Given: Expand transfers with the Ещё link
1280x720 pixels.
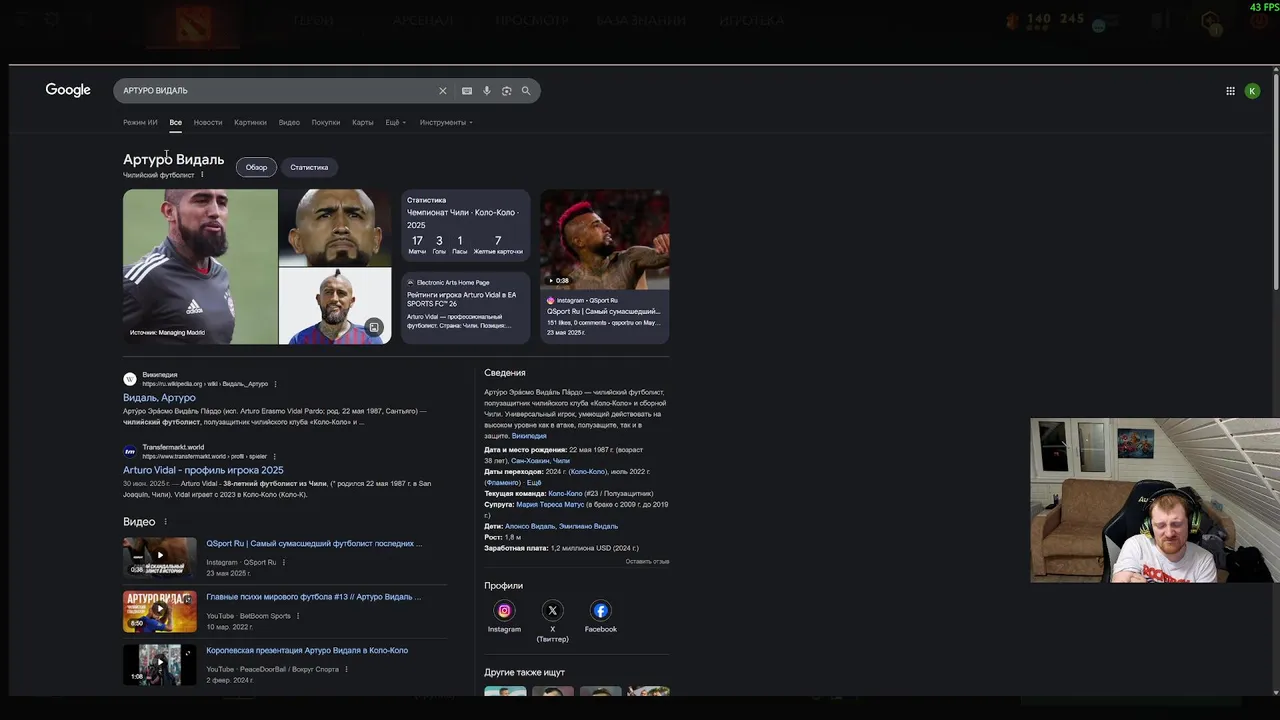Looking at the screenshot, I should (x=534, y=483).
